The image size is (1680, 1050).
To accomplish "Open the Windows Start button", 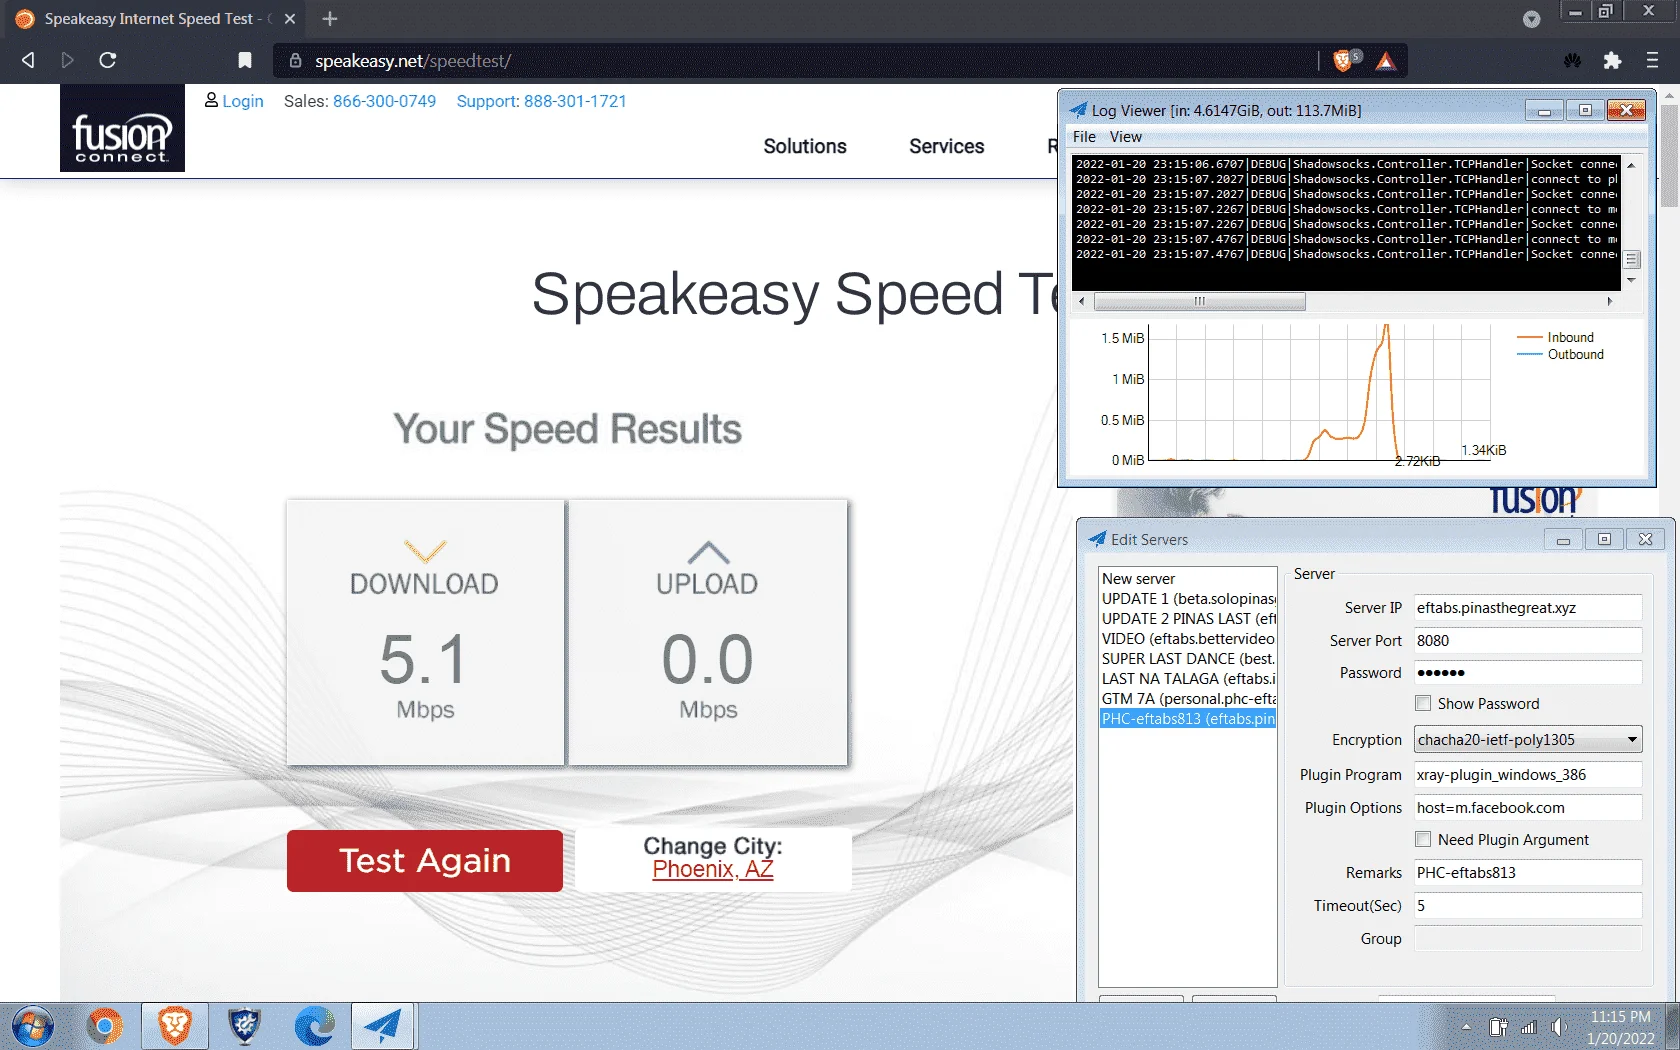I will tap(33, 1027).
